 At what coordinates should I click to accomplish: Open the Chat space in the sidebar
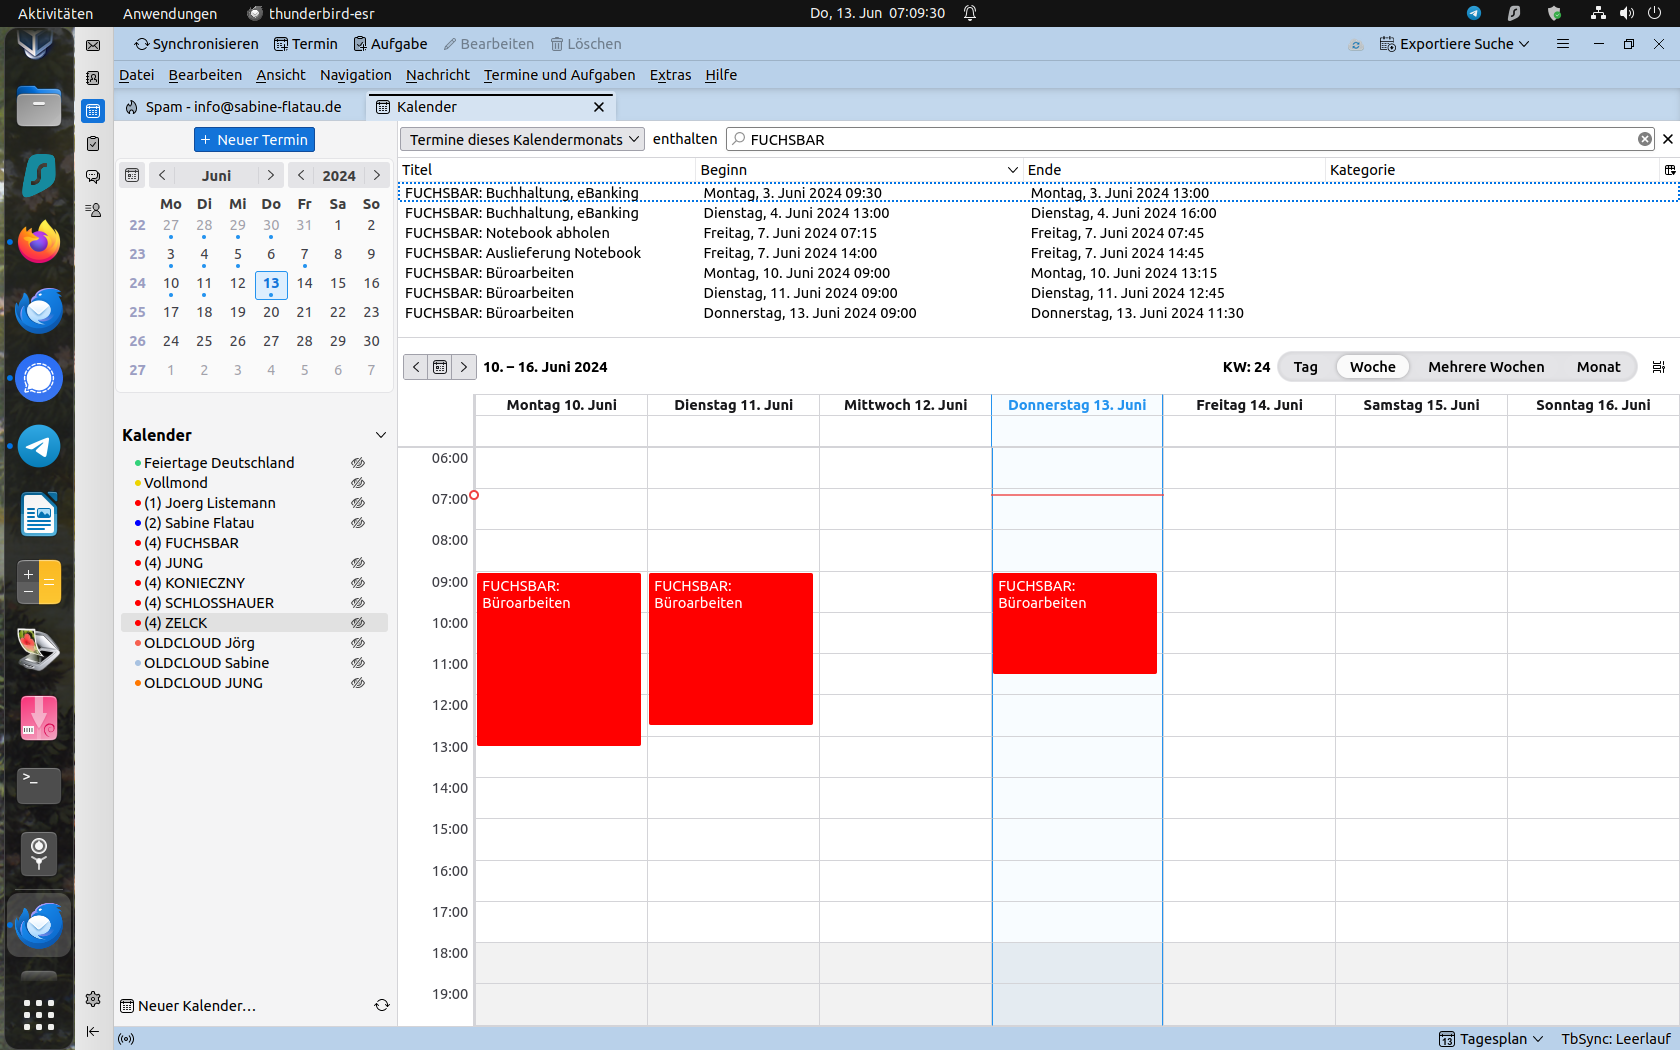pos(93,177)
